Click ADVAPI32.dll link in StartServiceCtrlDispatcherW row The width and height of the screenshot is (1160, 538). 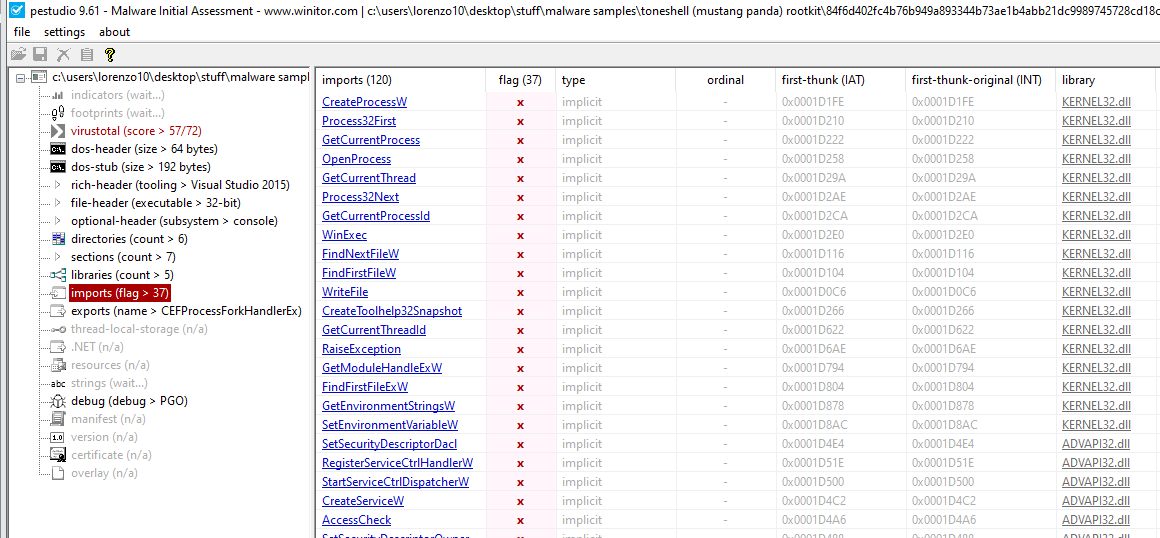click(1096, 482)
